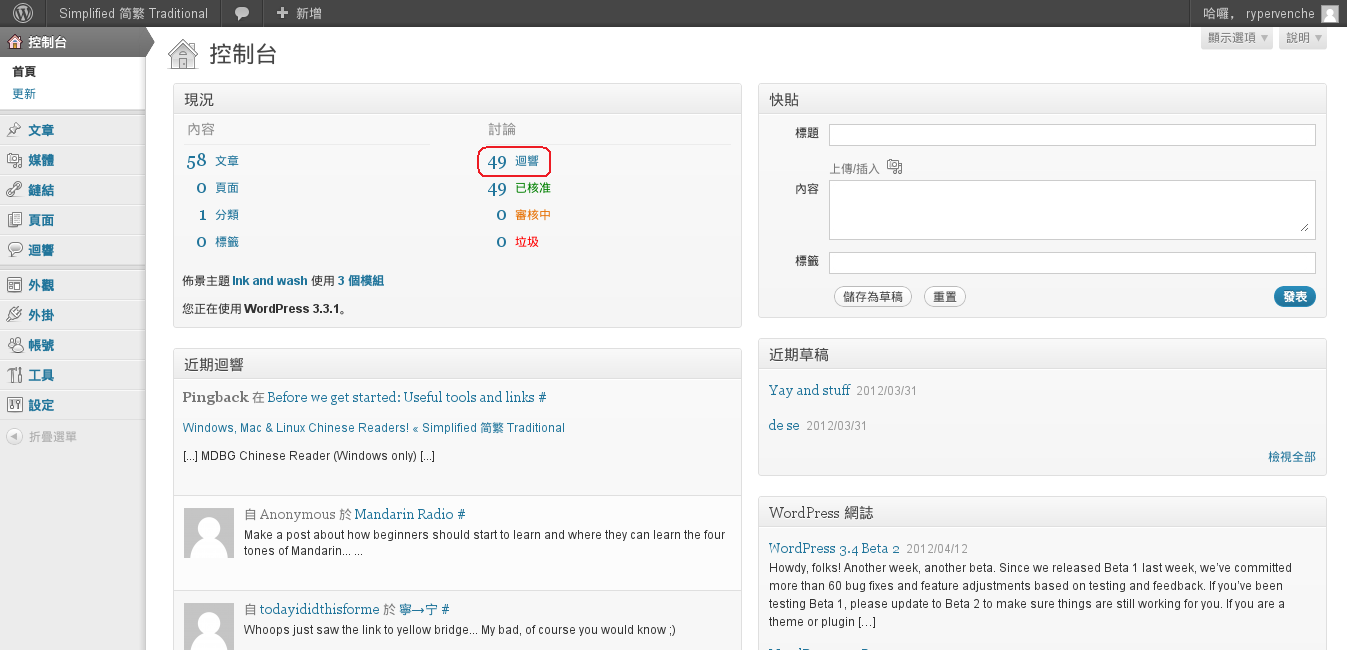Click the 設定 settings icon in sidebar

point(15,405)
